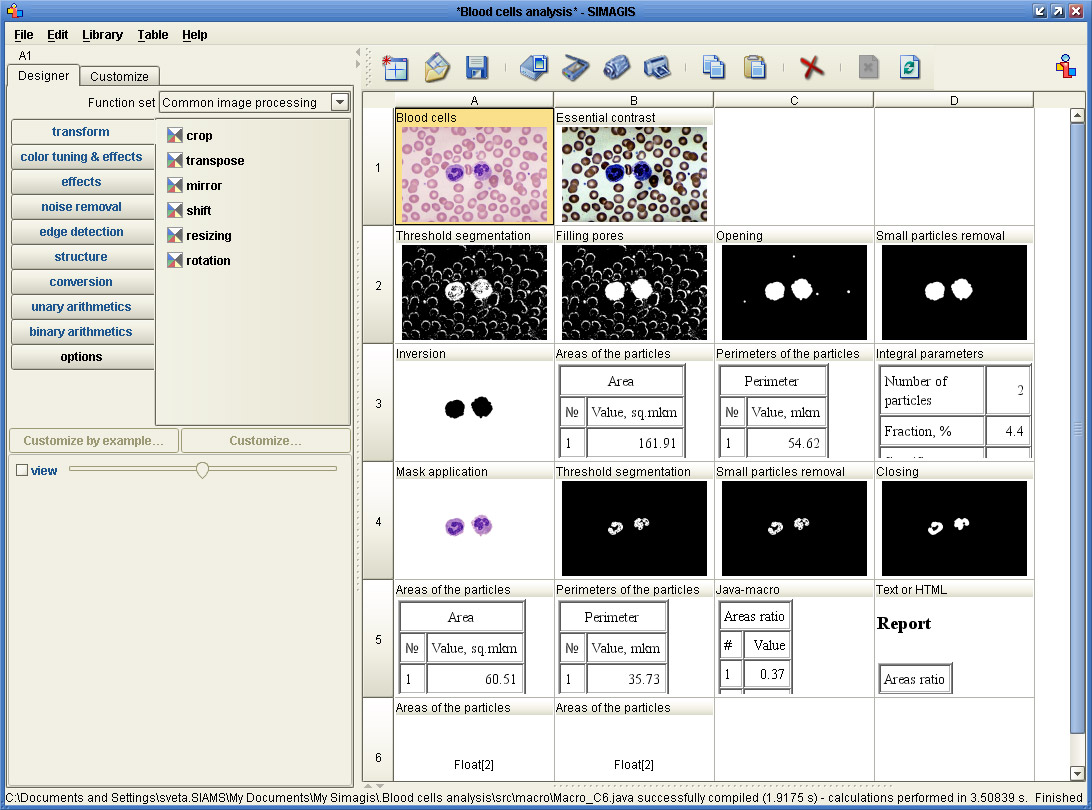Open the Function set dropdown
The width and height of the screenshot is (1092, 810).
[340, 102]
